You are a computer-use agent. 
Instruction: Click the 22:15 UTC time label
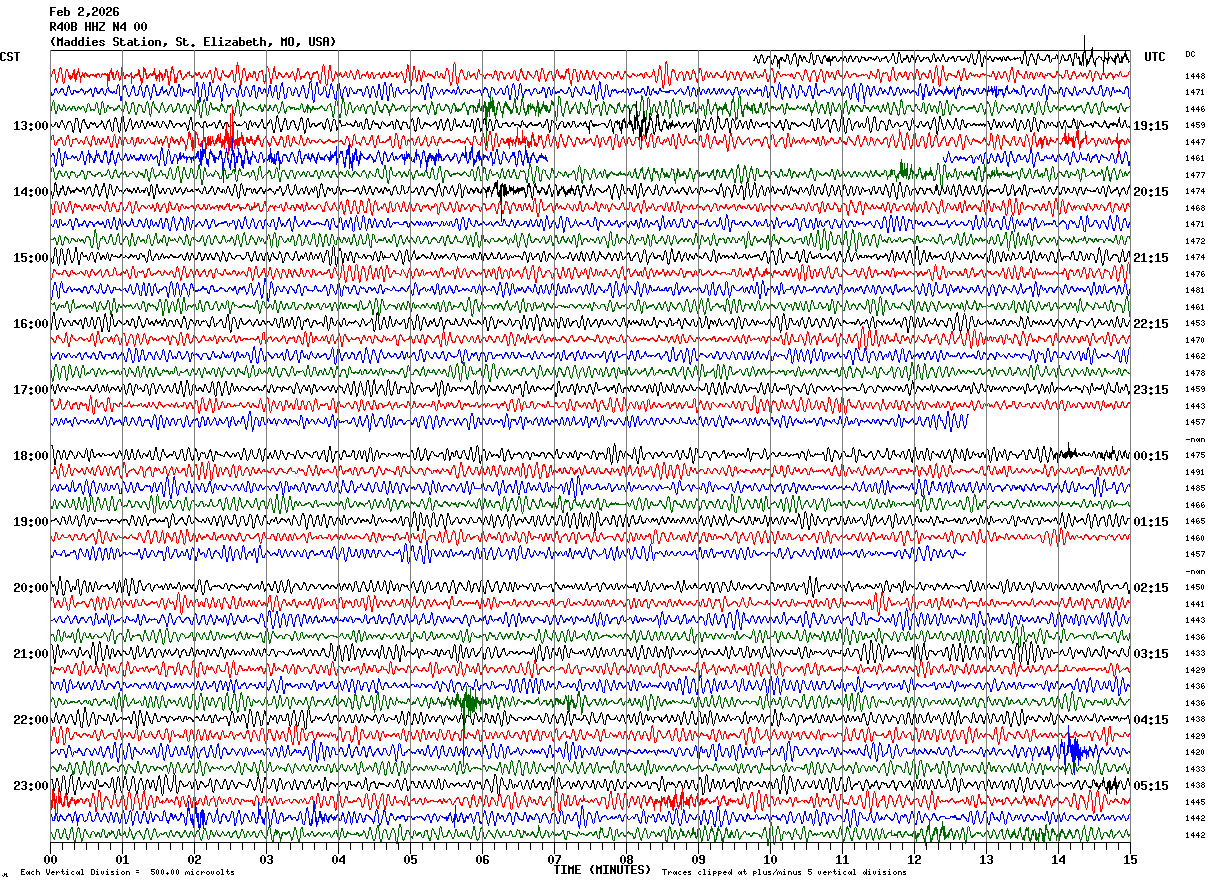coord(1151,324)
